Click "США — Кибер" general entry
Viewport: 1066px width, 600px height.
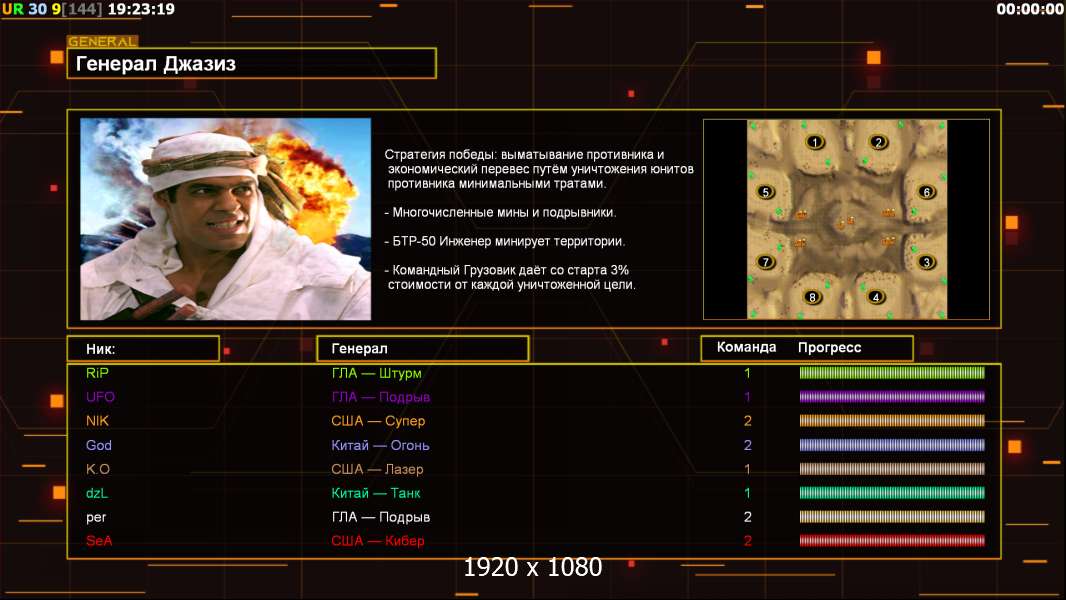coord(378,541)
